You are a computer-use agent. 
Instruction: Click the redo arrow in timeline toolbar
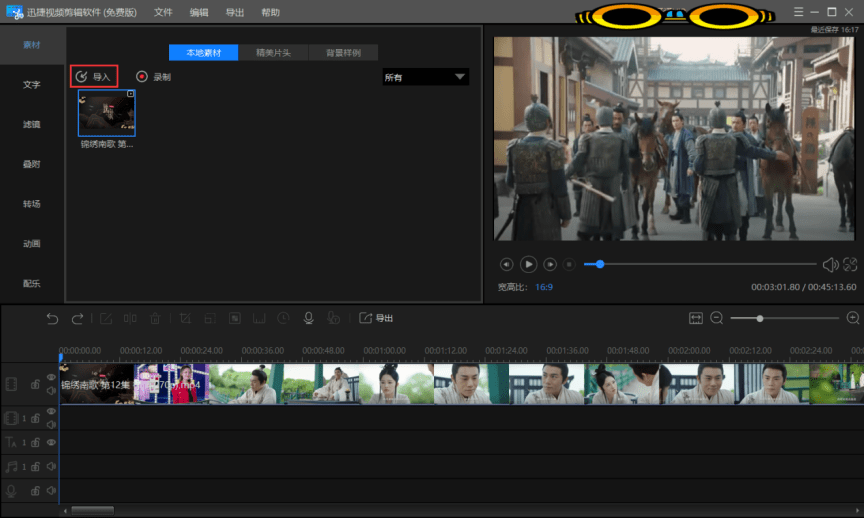coord(77,318)
